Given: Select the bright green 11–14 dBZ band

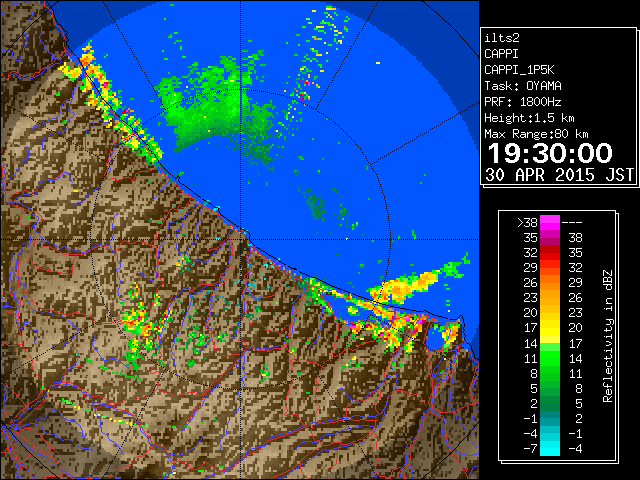Looking at the screenshot, I should (x=550, y=358).
